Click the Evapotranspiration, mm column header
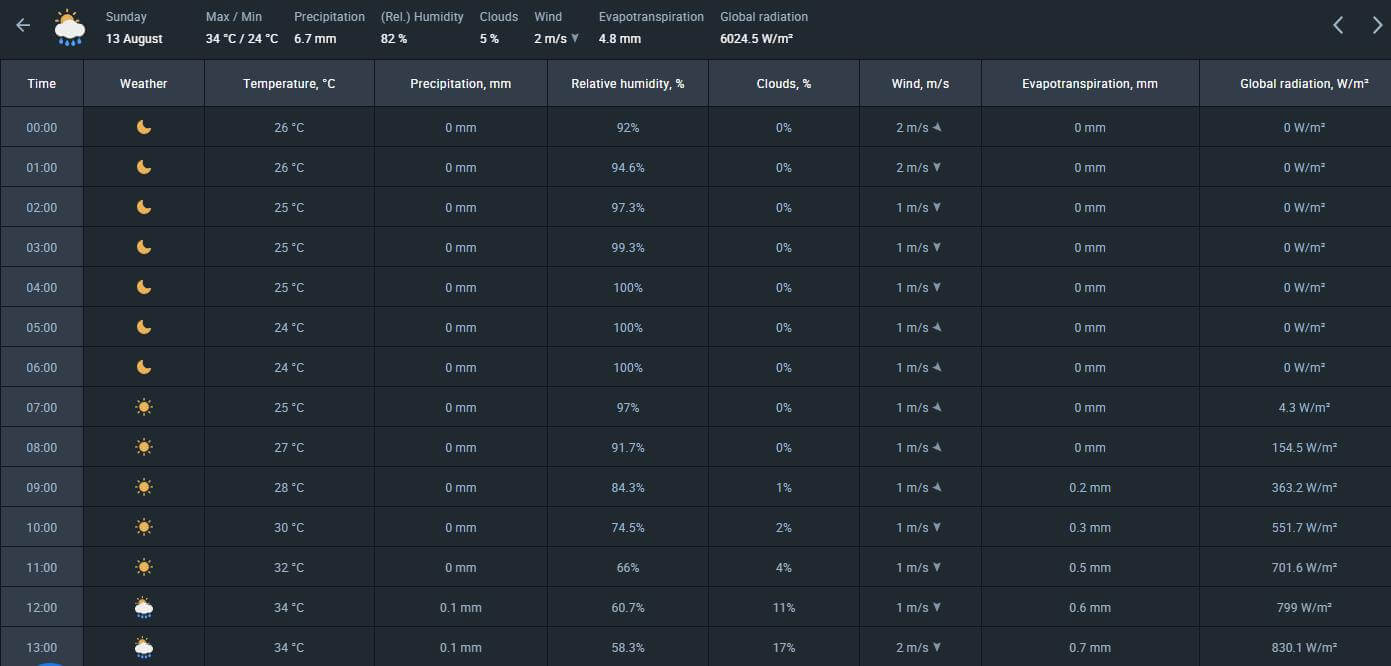Screen dimensions: 1391x666 (x=1090, y=83)
